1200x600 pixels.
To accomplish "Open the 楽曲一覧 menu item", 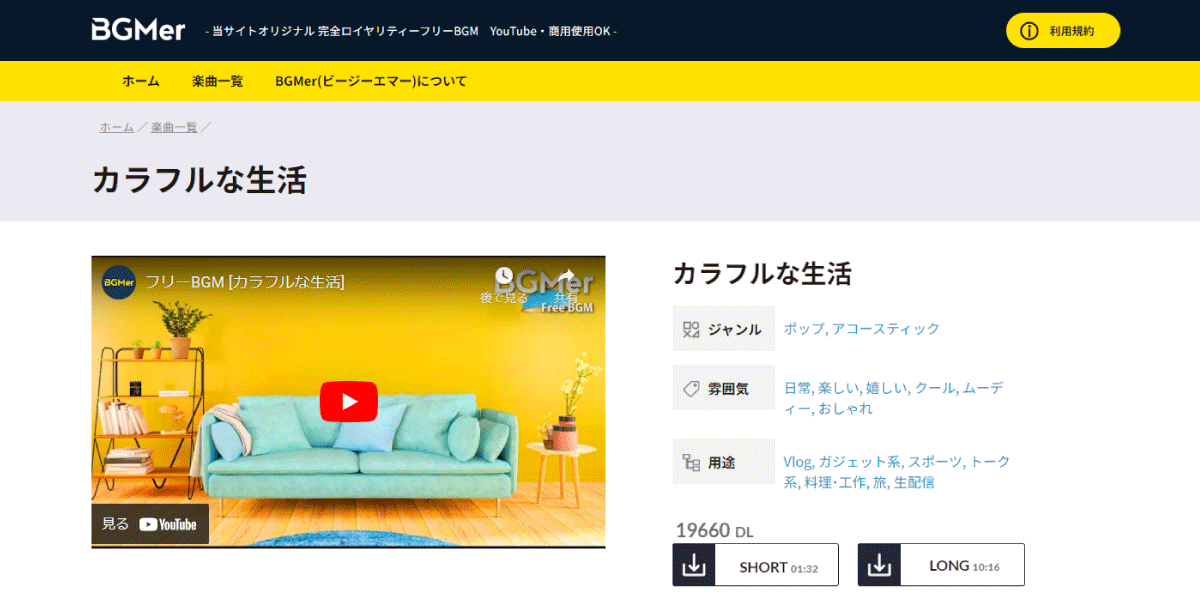I will point(217,81).
